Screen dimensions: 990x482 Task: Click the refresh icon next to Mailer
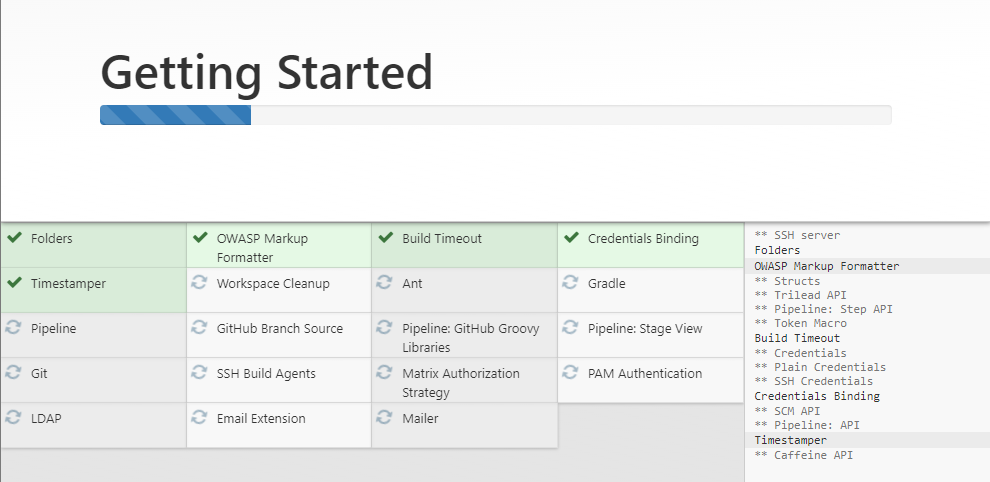(x=386, y=418)
